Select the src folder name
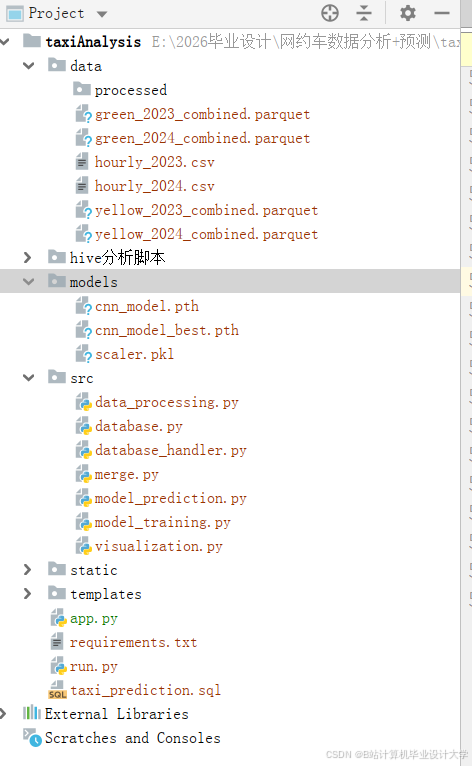This screenshot has width=472, height=766. pos(82,379)
